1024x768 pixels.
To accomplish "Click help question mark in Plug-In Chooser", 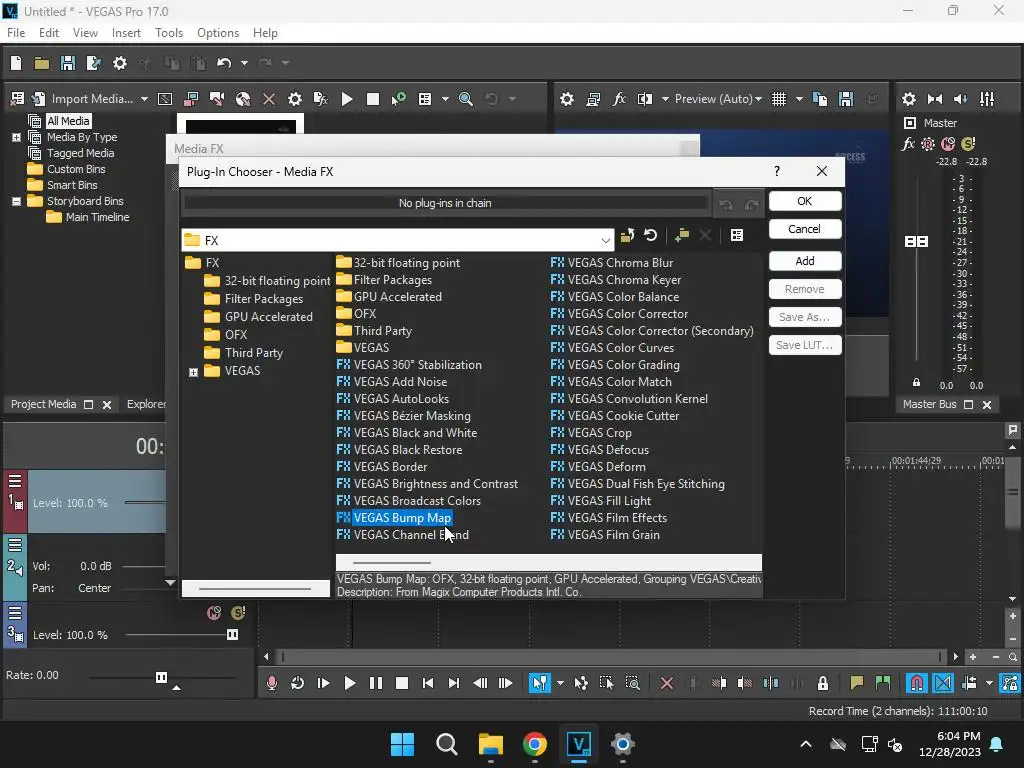I will [776, 171].
